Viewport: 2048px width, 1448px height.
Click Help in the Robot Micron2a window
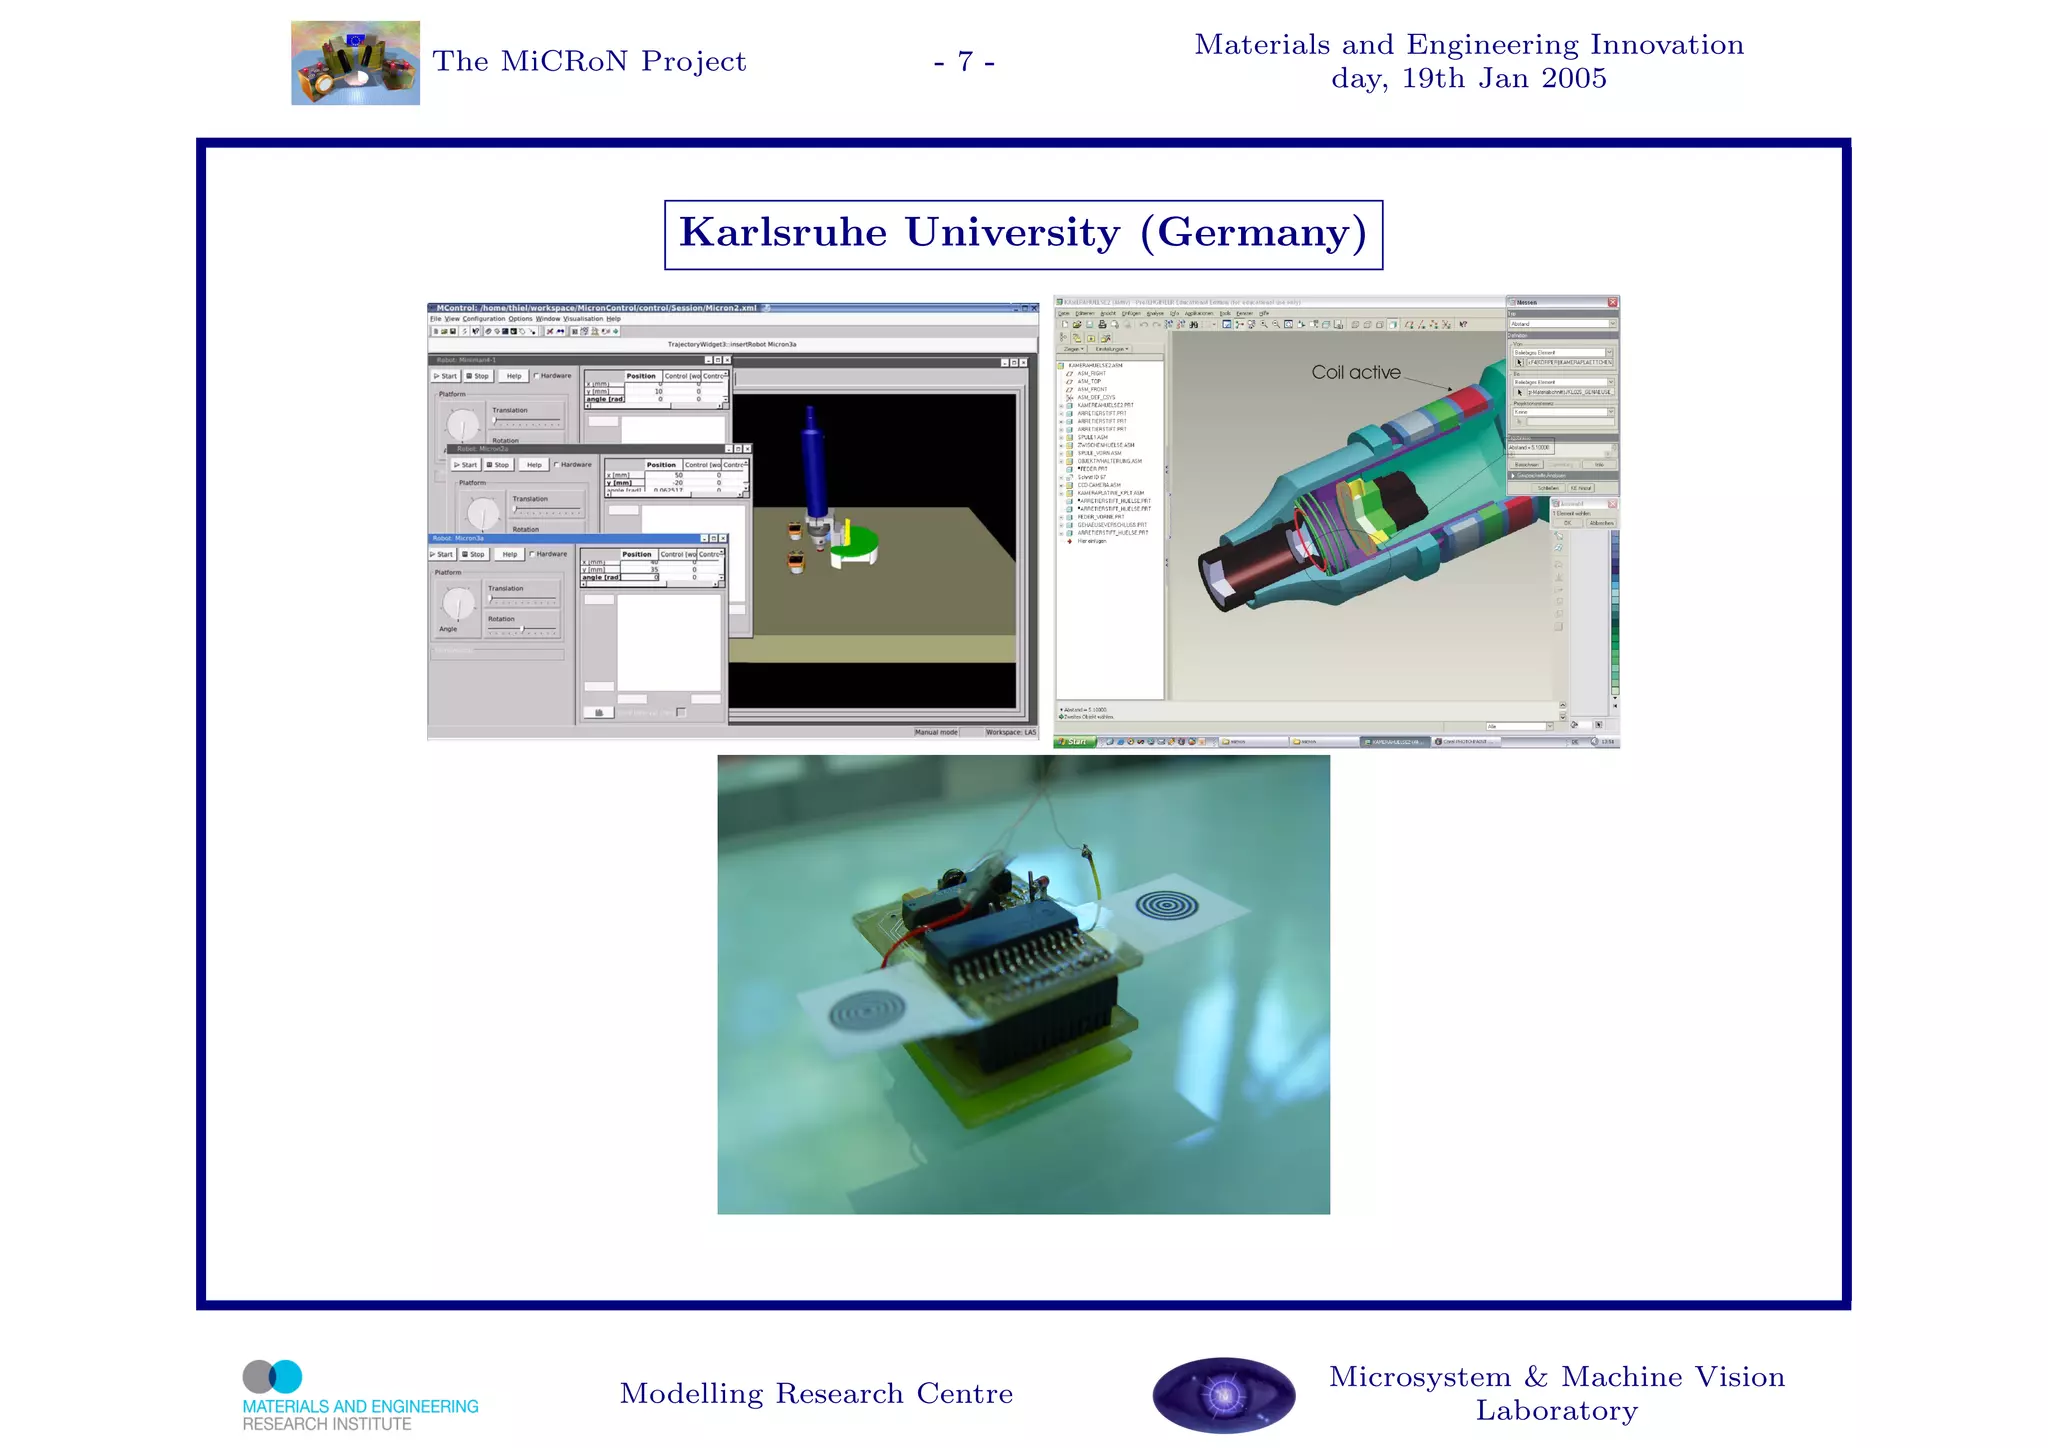coord(535,465)
